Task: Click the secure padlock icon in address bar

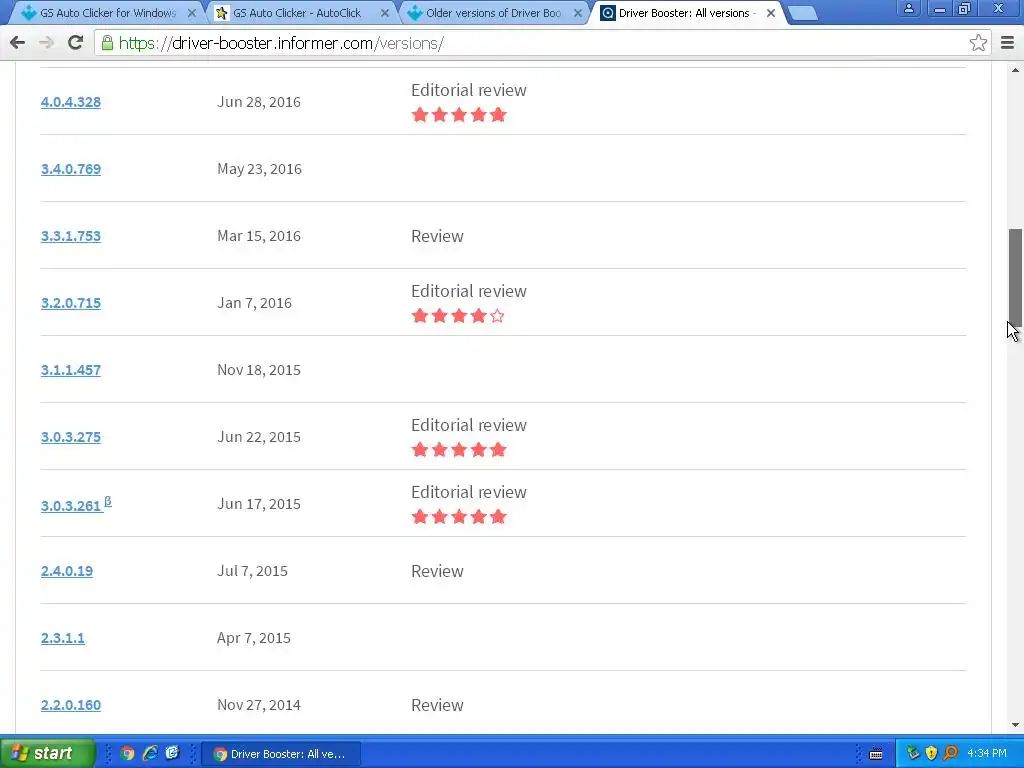Action: 107,43
